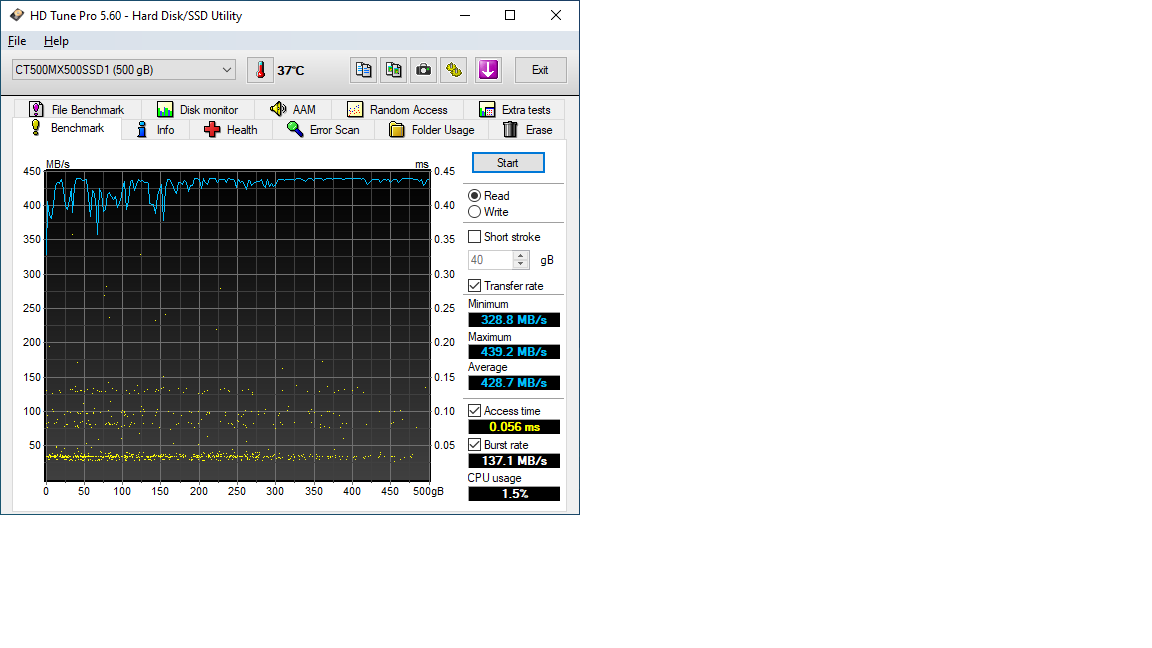This screenshot has width=1152, height=648.
Task: Select the Benchmark tab
Action: tap(68, 129)
